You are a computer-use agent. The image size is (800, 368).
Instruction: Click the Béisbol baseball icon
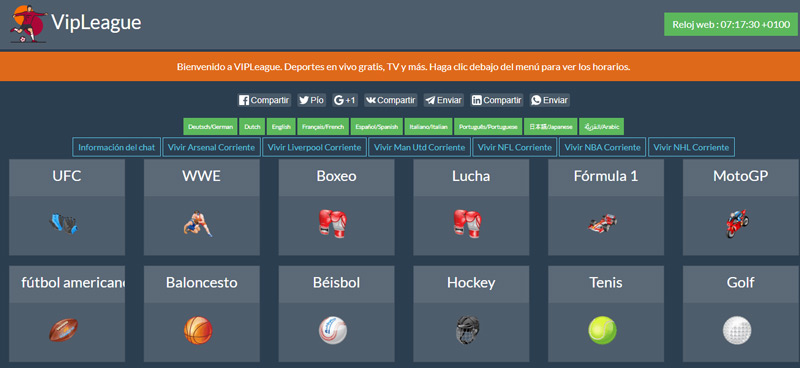coord(333,330)
